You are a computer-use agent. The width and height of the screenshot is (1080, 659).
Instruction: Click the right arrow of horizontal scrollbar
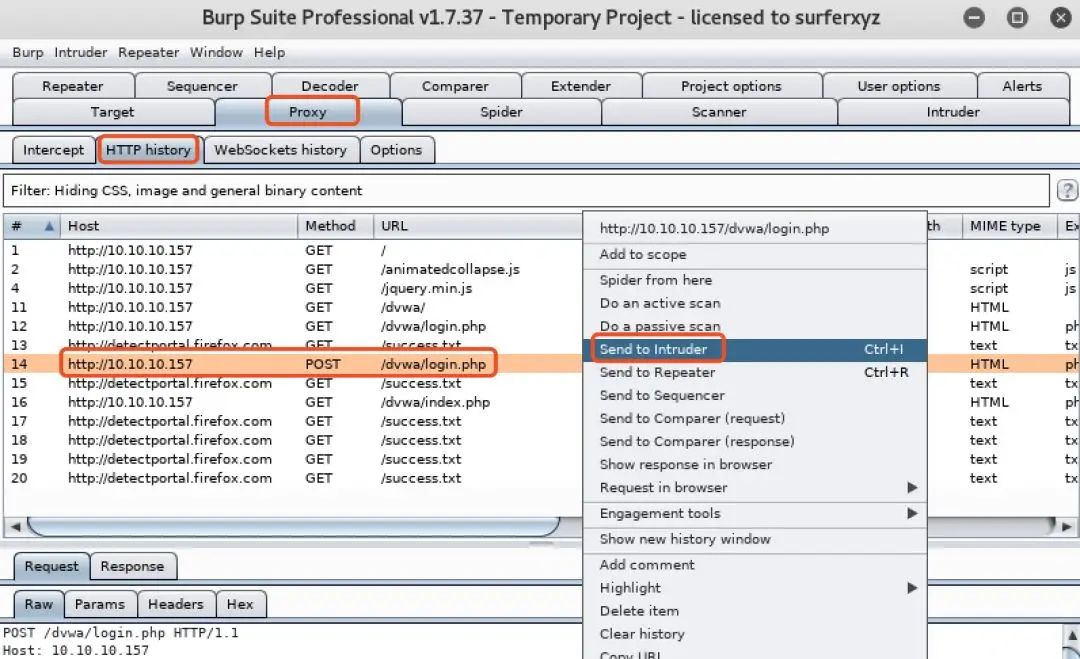pos(1066,527)
